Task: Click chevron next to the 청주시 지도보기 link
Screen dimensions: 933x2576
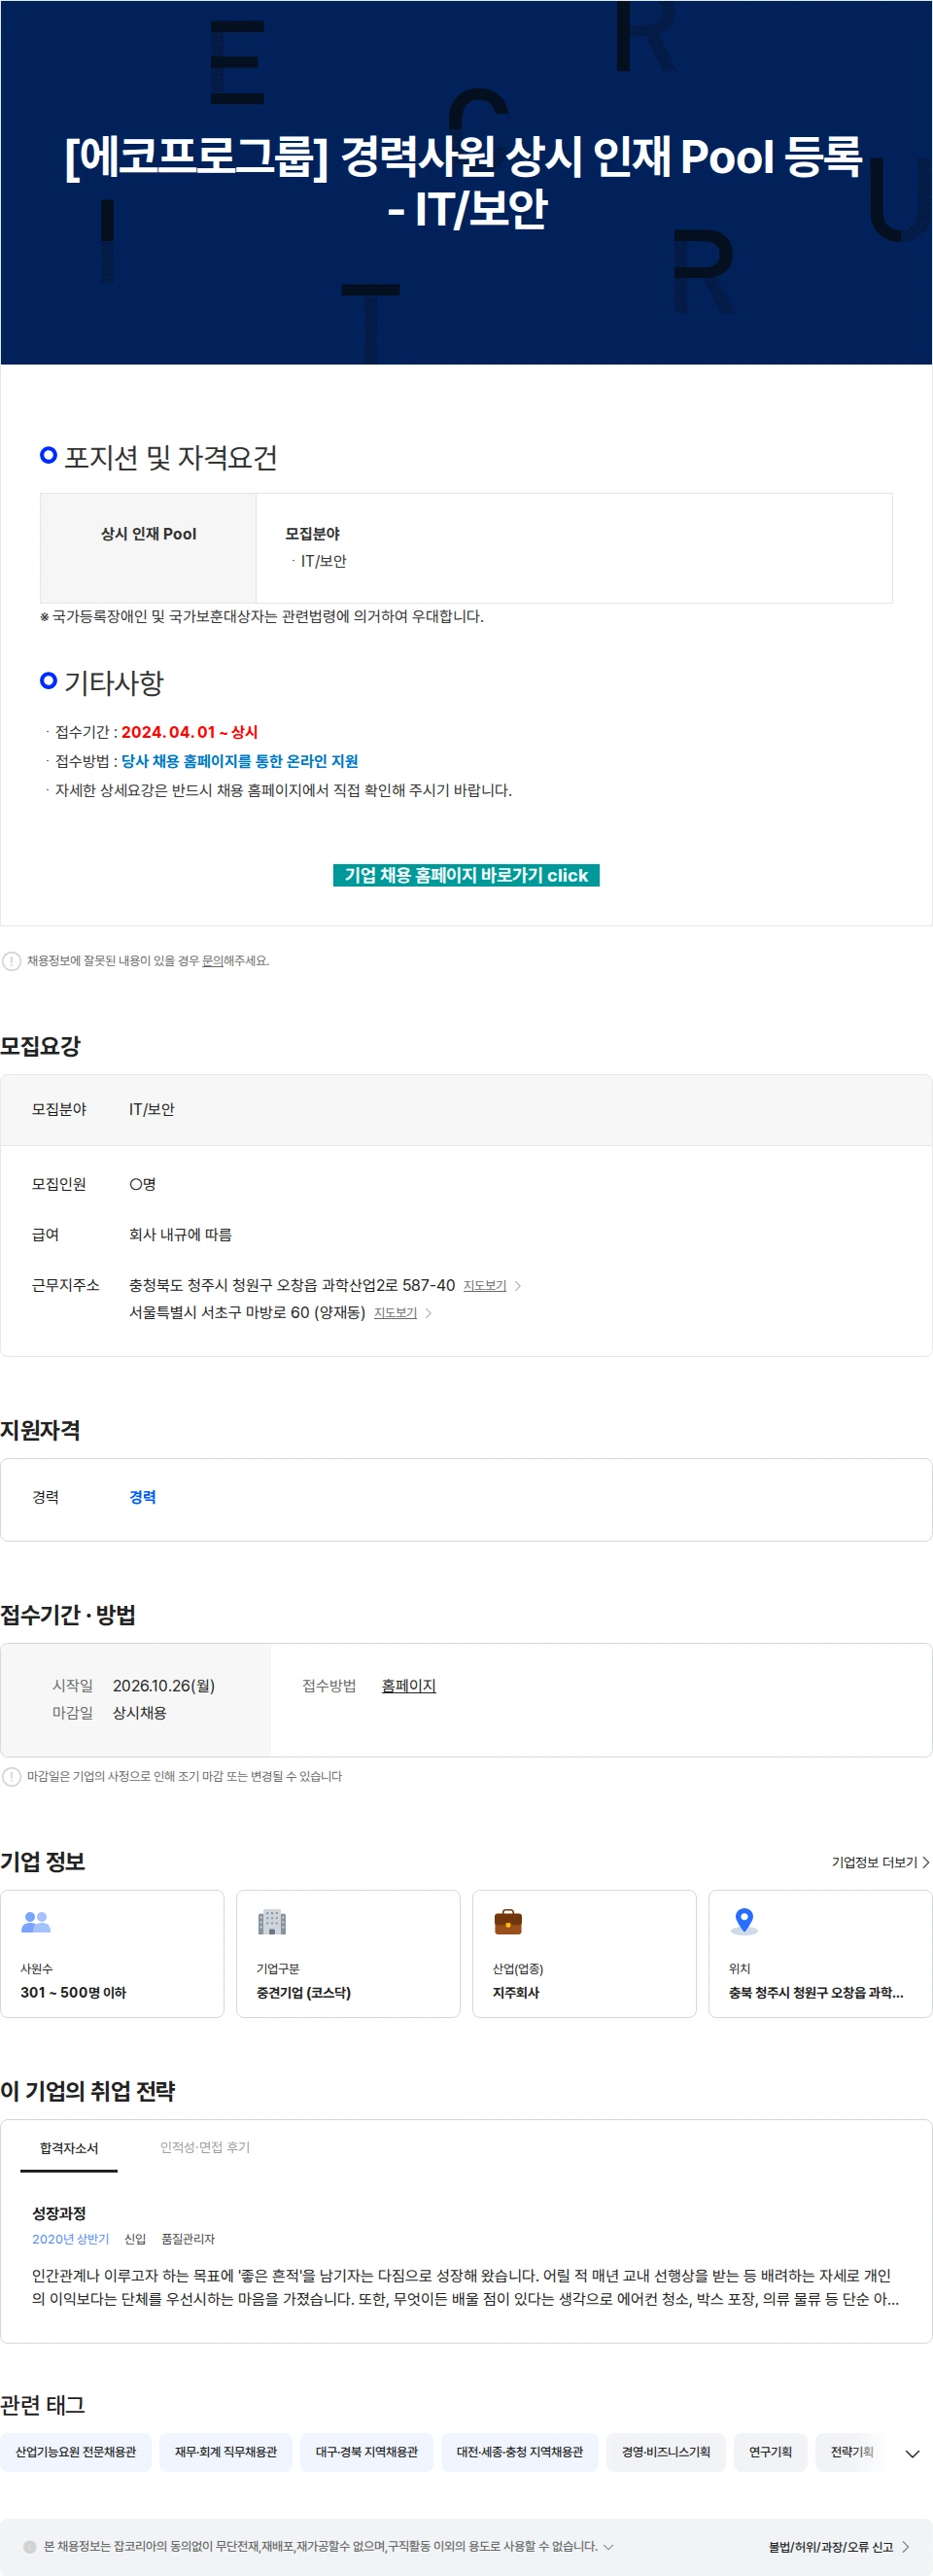Action: 518,1286
